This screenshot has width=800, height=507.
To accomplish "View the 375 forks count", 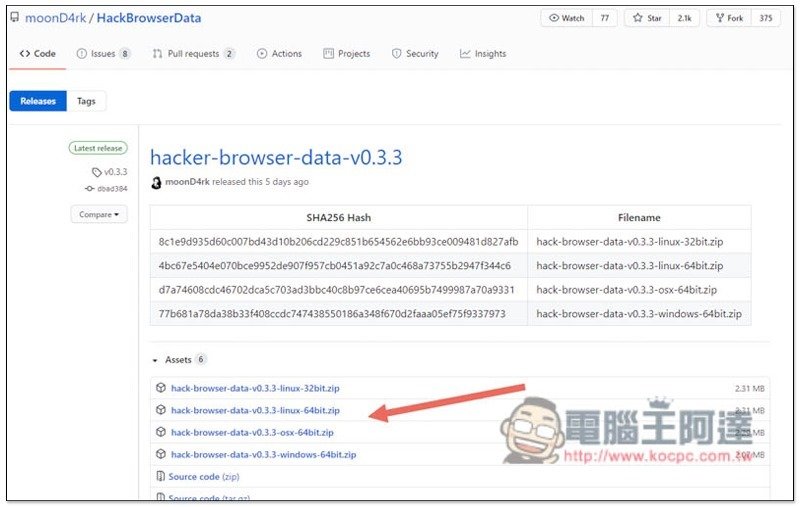I will tap(766, 18).
